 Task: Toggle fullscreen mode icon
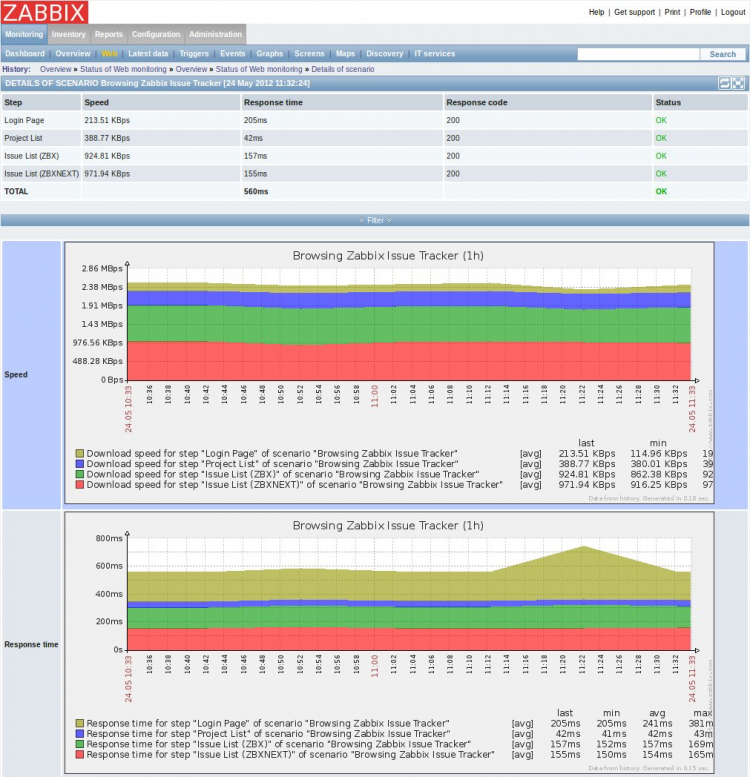[x=738, y=84]
